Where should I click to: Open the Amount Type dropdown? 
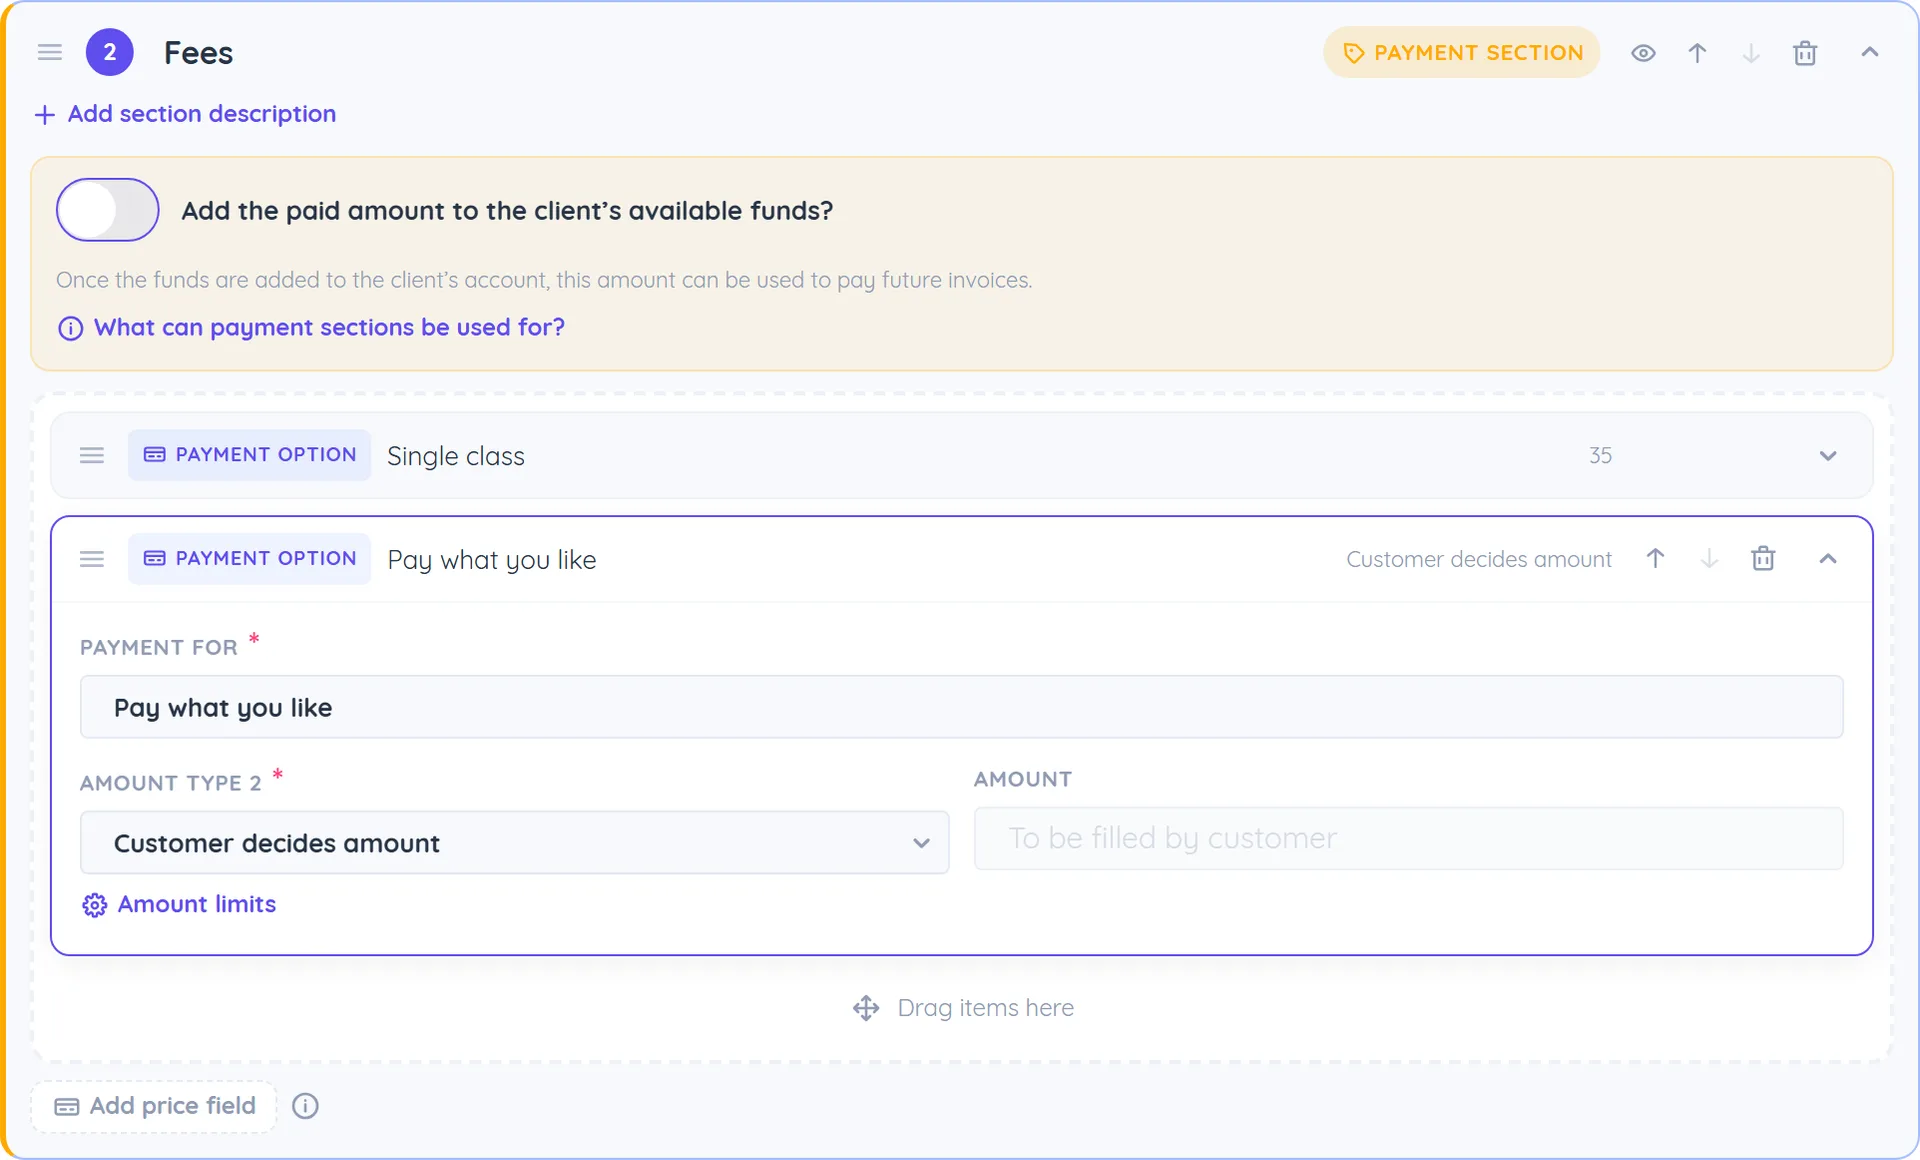click(x=514, y=843)
